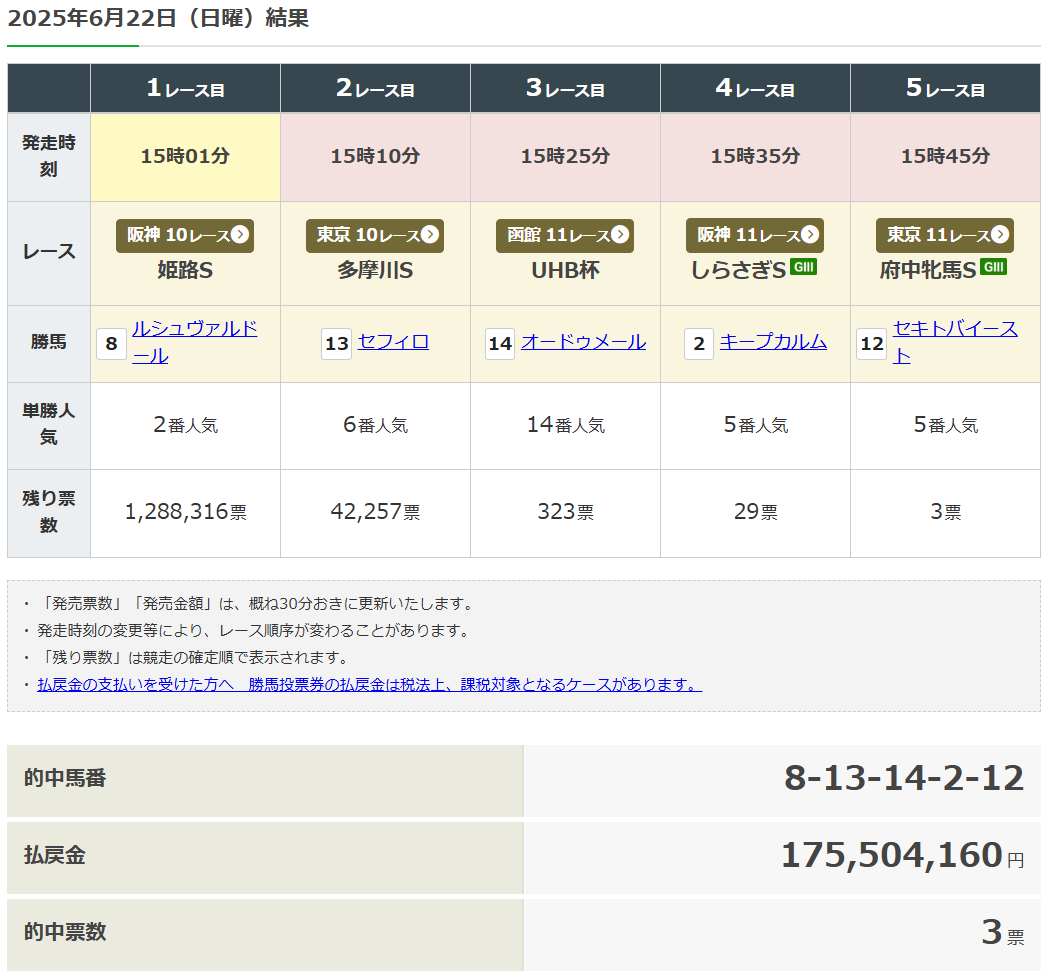The image size is (1044, 977).
Task: Open the セキトバイースト horse link
Action: tap(955, 342)
